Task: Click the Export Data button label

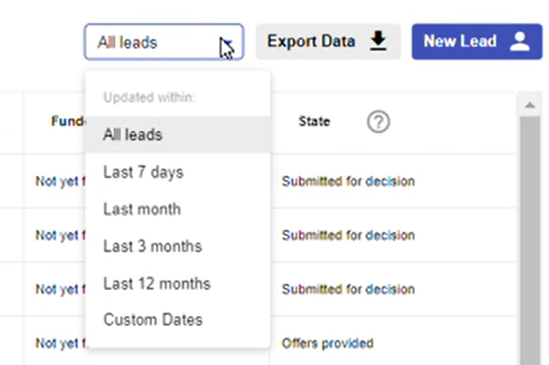Action: pyautogui.click(x=311, y=41)
